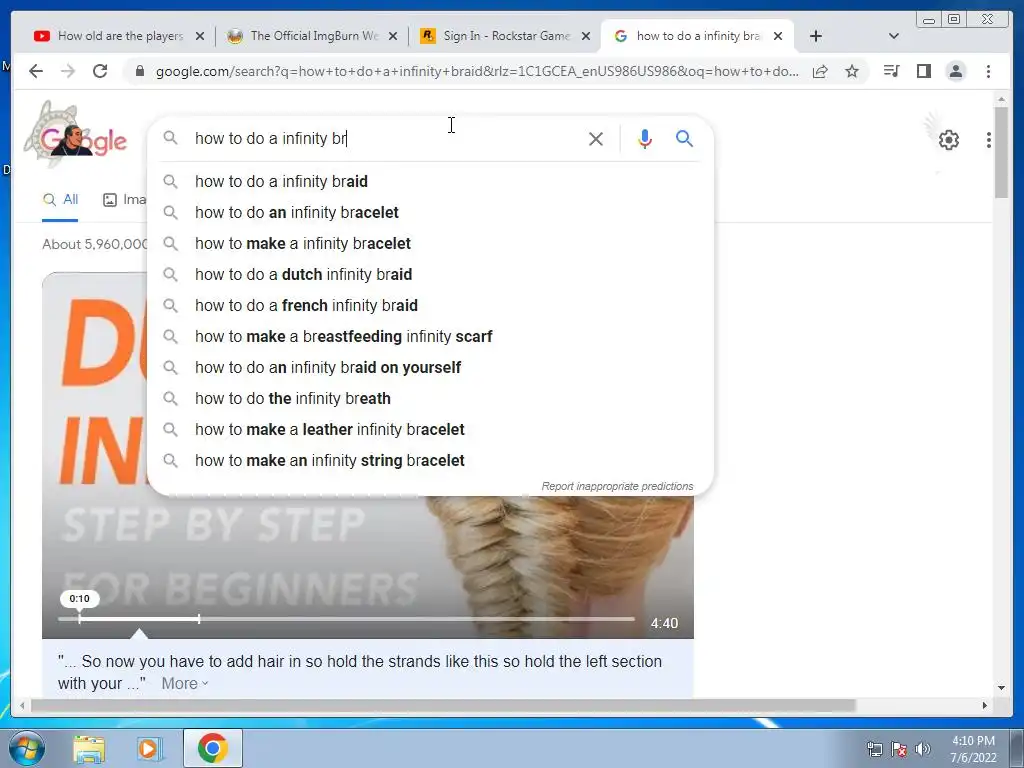Select the All results tab
Screen dimensions: 1024x768
pos(60,200)
